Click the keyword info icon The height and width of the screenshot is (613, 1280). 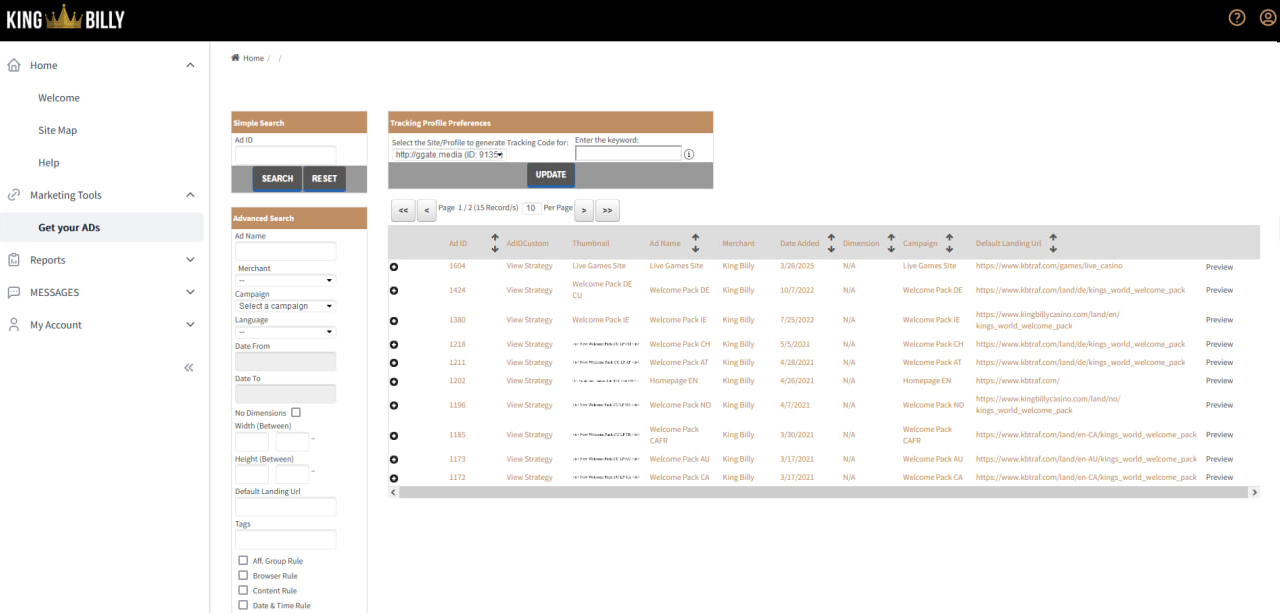[689, 154]
